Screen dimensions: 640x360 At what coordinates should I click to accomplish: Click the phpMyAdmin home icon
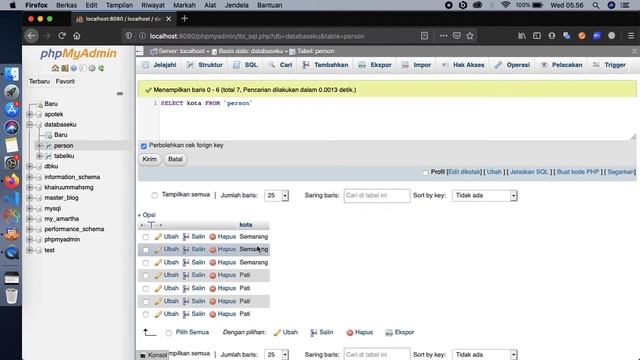(x=55, y=68)
